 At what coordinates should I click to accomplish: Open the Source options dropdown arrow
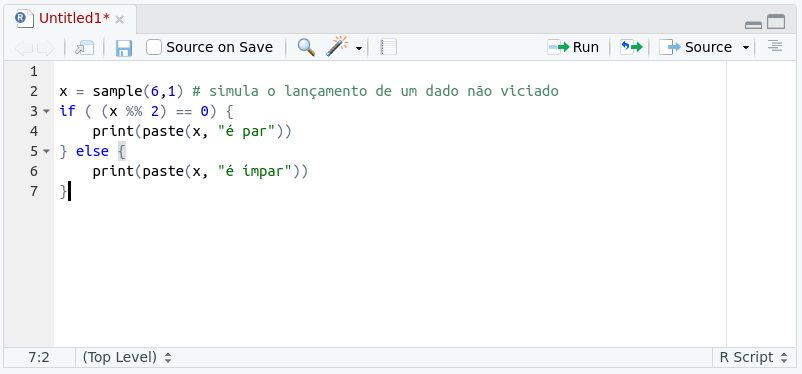[746, 48]
